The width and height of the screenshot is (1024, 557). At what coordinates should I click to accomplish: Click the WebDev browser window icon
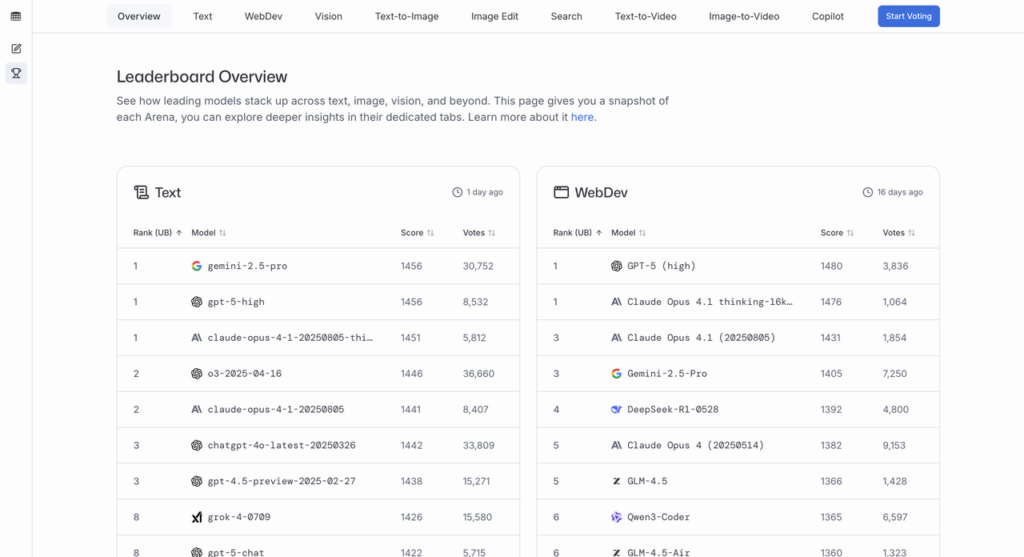tap(561, 192)
